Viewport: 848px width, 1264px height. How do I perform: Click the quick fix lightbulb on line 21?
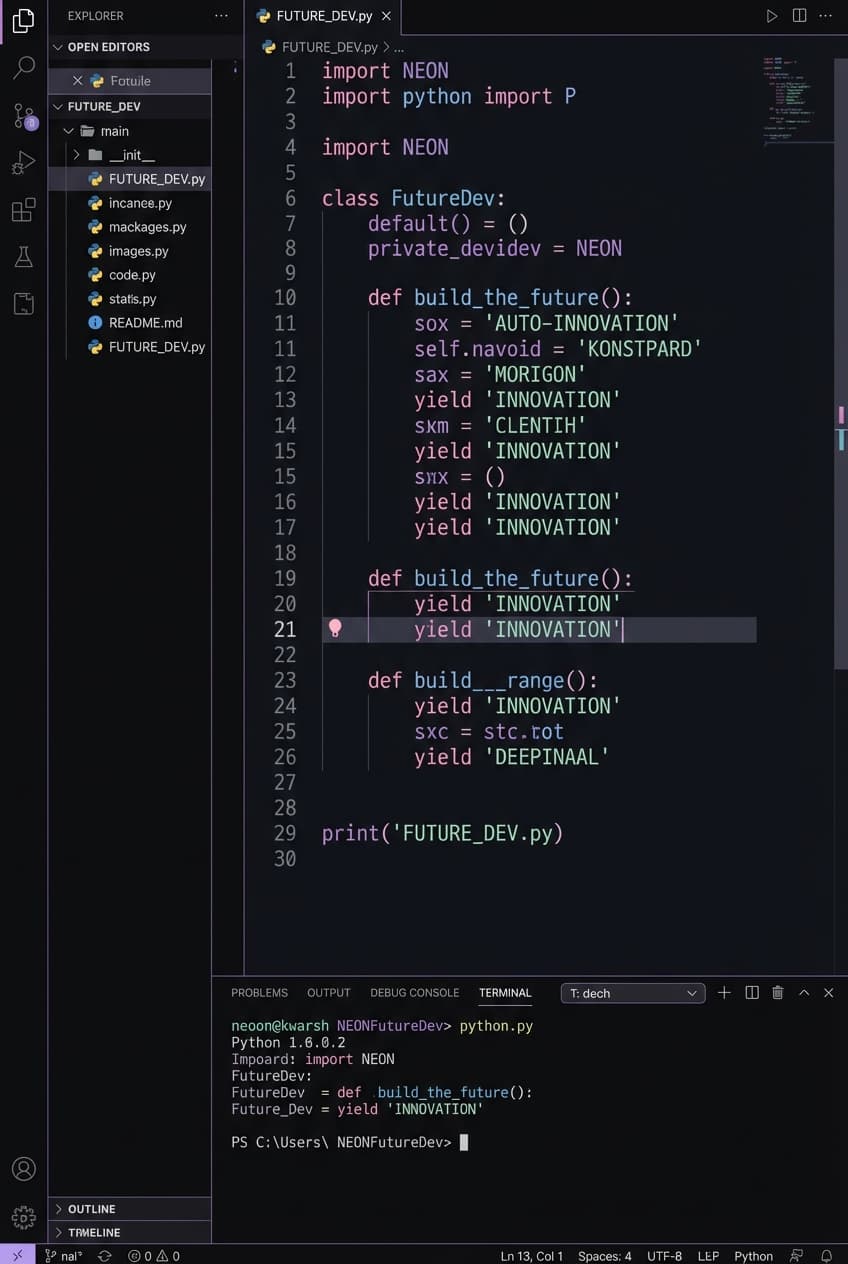(x=335, y=629)
